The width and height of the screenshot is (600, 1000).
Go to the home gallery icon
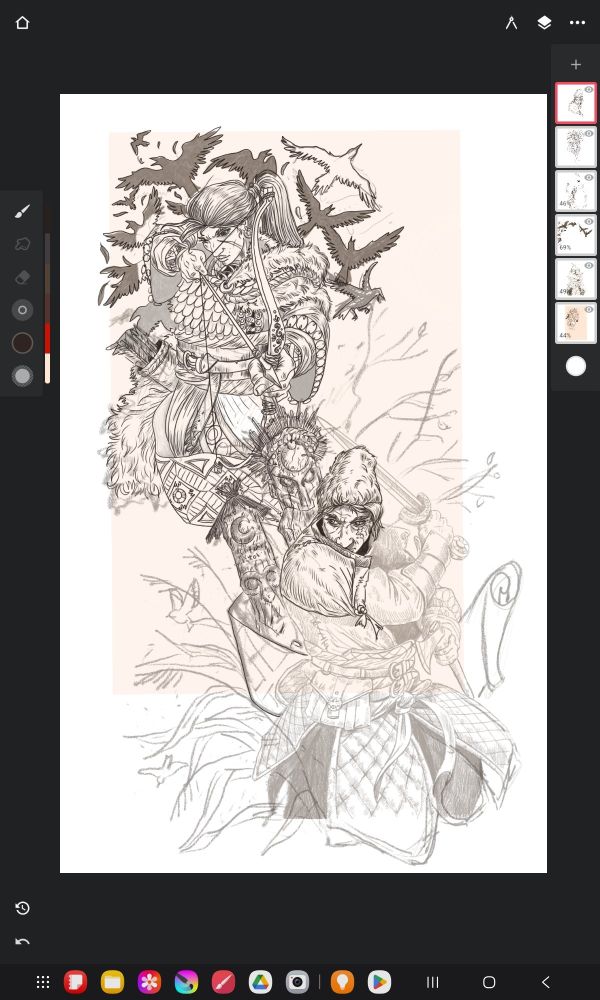(x=22, y=23)
